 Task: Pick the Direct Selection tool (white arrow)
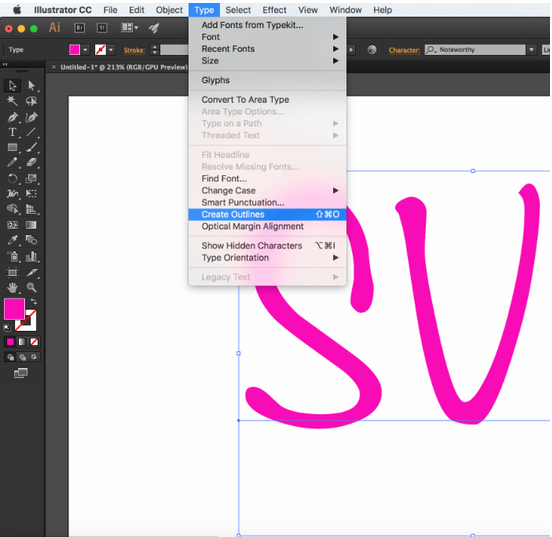(x=31, y=86)
